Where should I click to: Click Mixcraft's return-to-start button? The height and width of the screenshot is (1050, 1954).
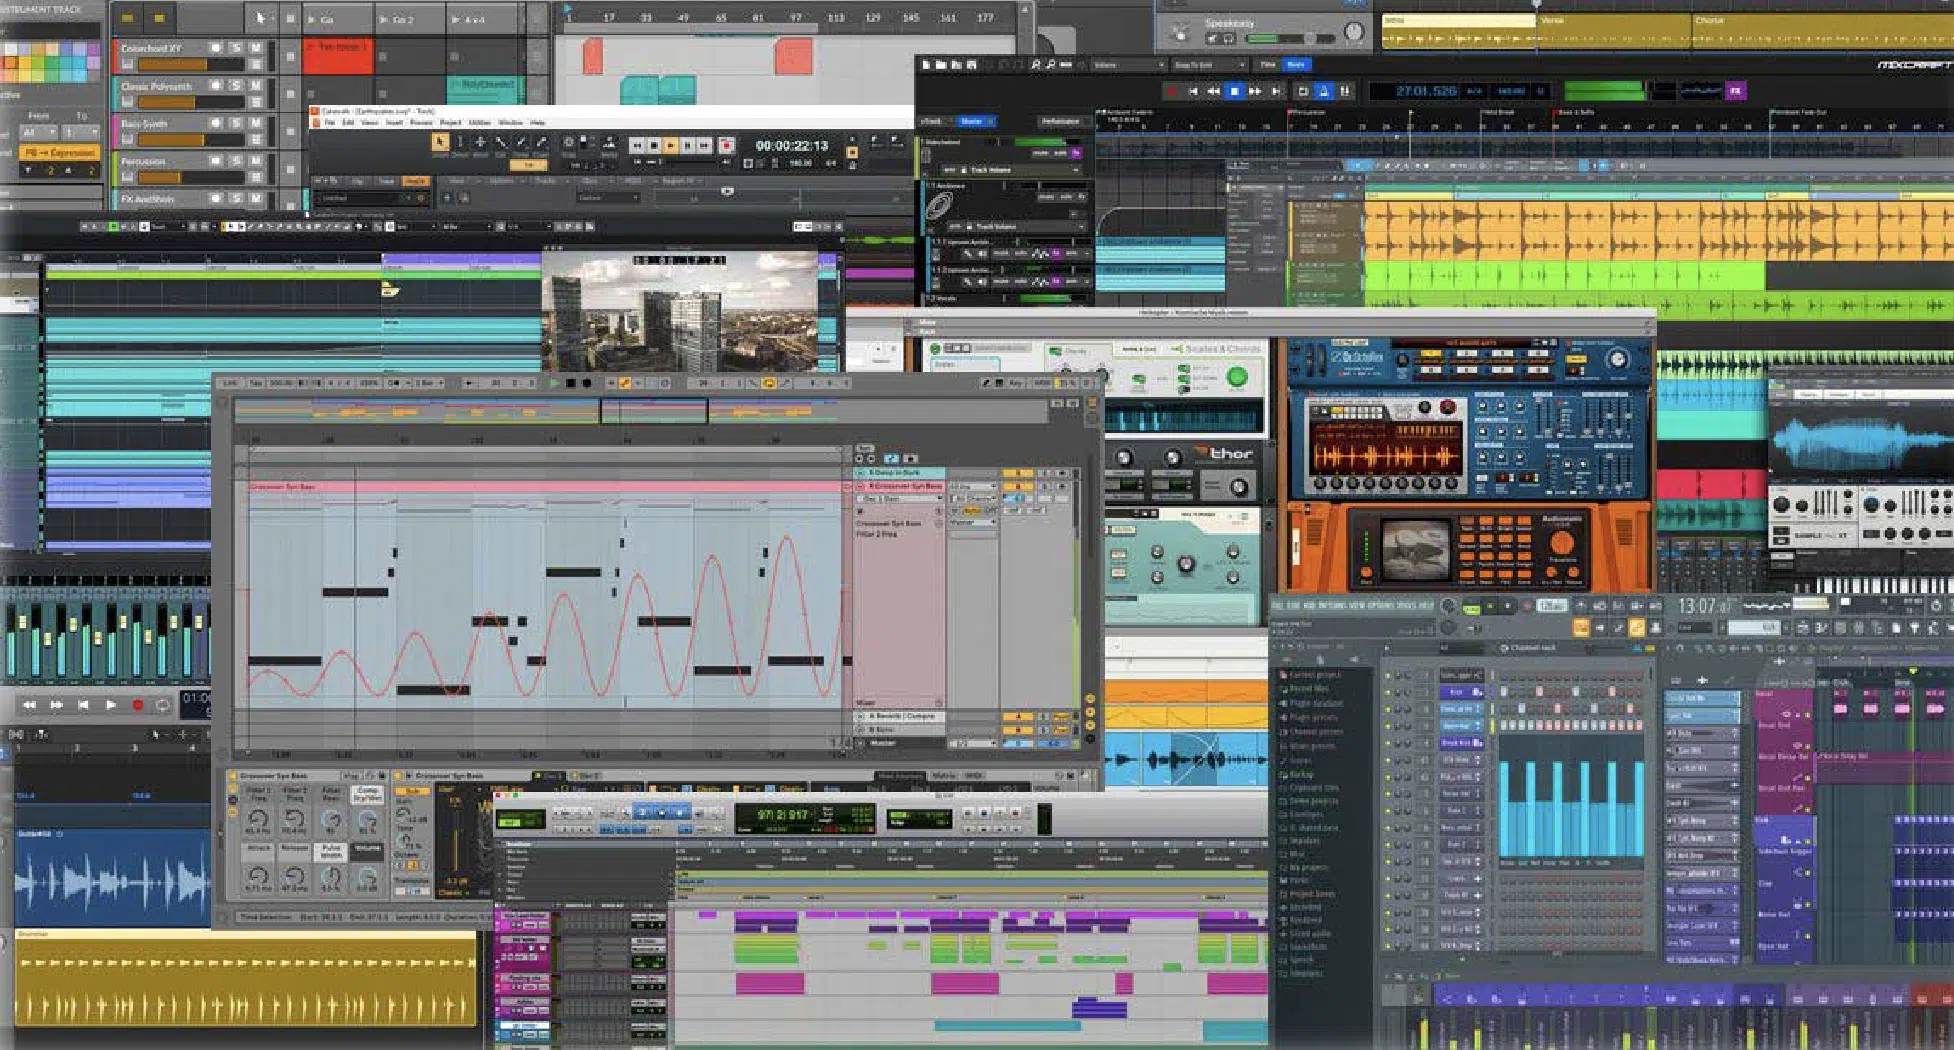pos(1193,91)
